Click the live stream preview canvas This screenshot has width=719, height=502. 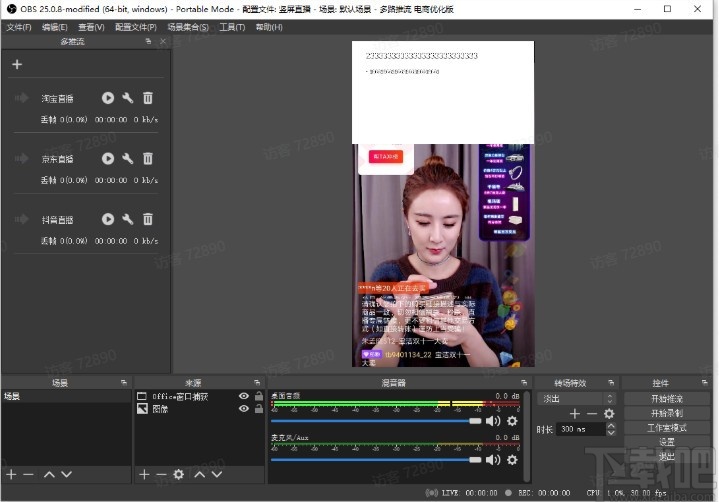pyautogui.click(x=443, y=204)
